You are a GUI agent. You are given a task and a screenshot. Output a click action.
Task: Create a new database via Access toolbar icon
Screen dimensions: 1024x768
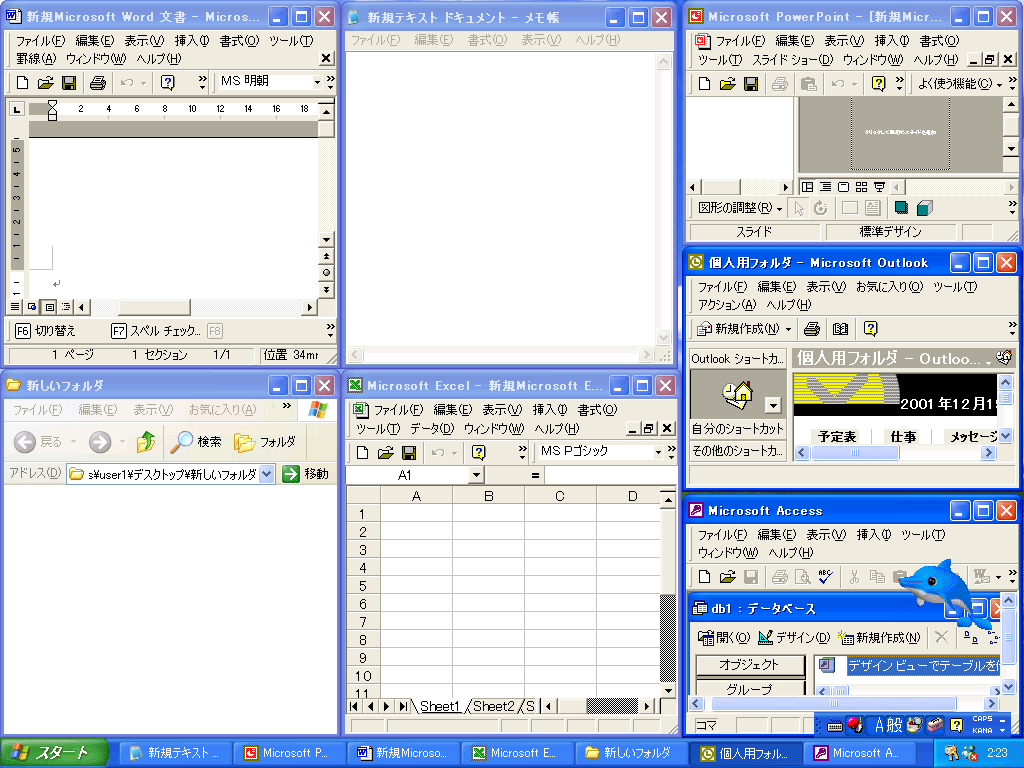point(704,576)
